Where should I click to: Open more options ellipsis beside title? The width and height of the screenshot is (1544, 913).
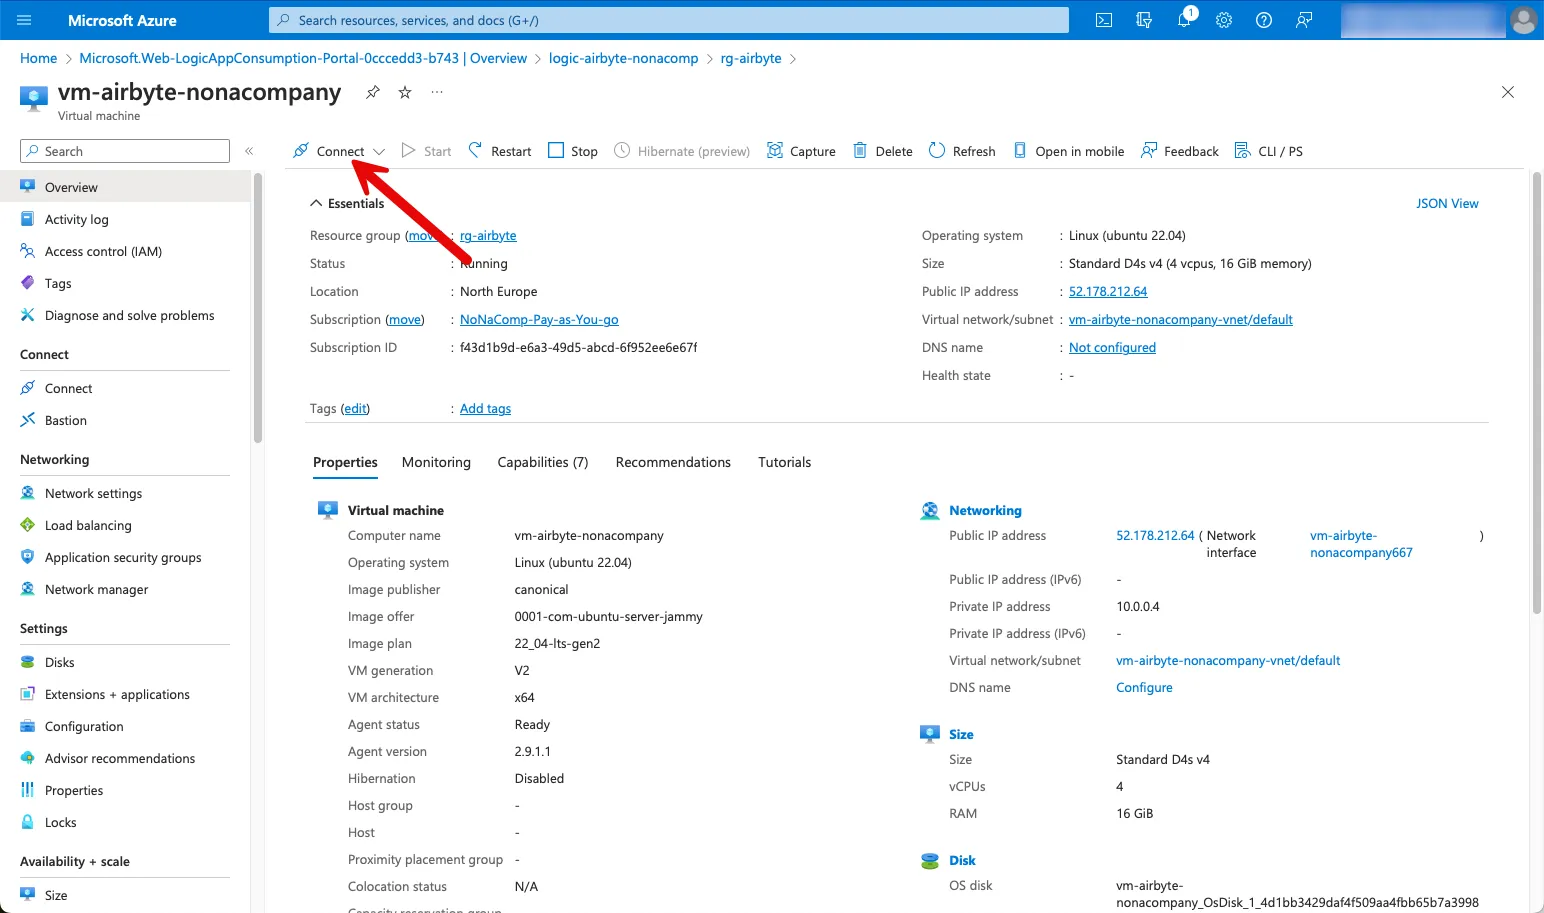point(437,92)
